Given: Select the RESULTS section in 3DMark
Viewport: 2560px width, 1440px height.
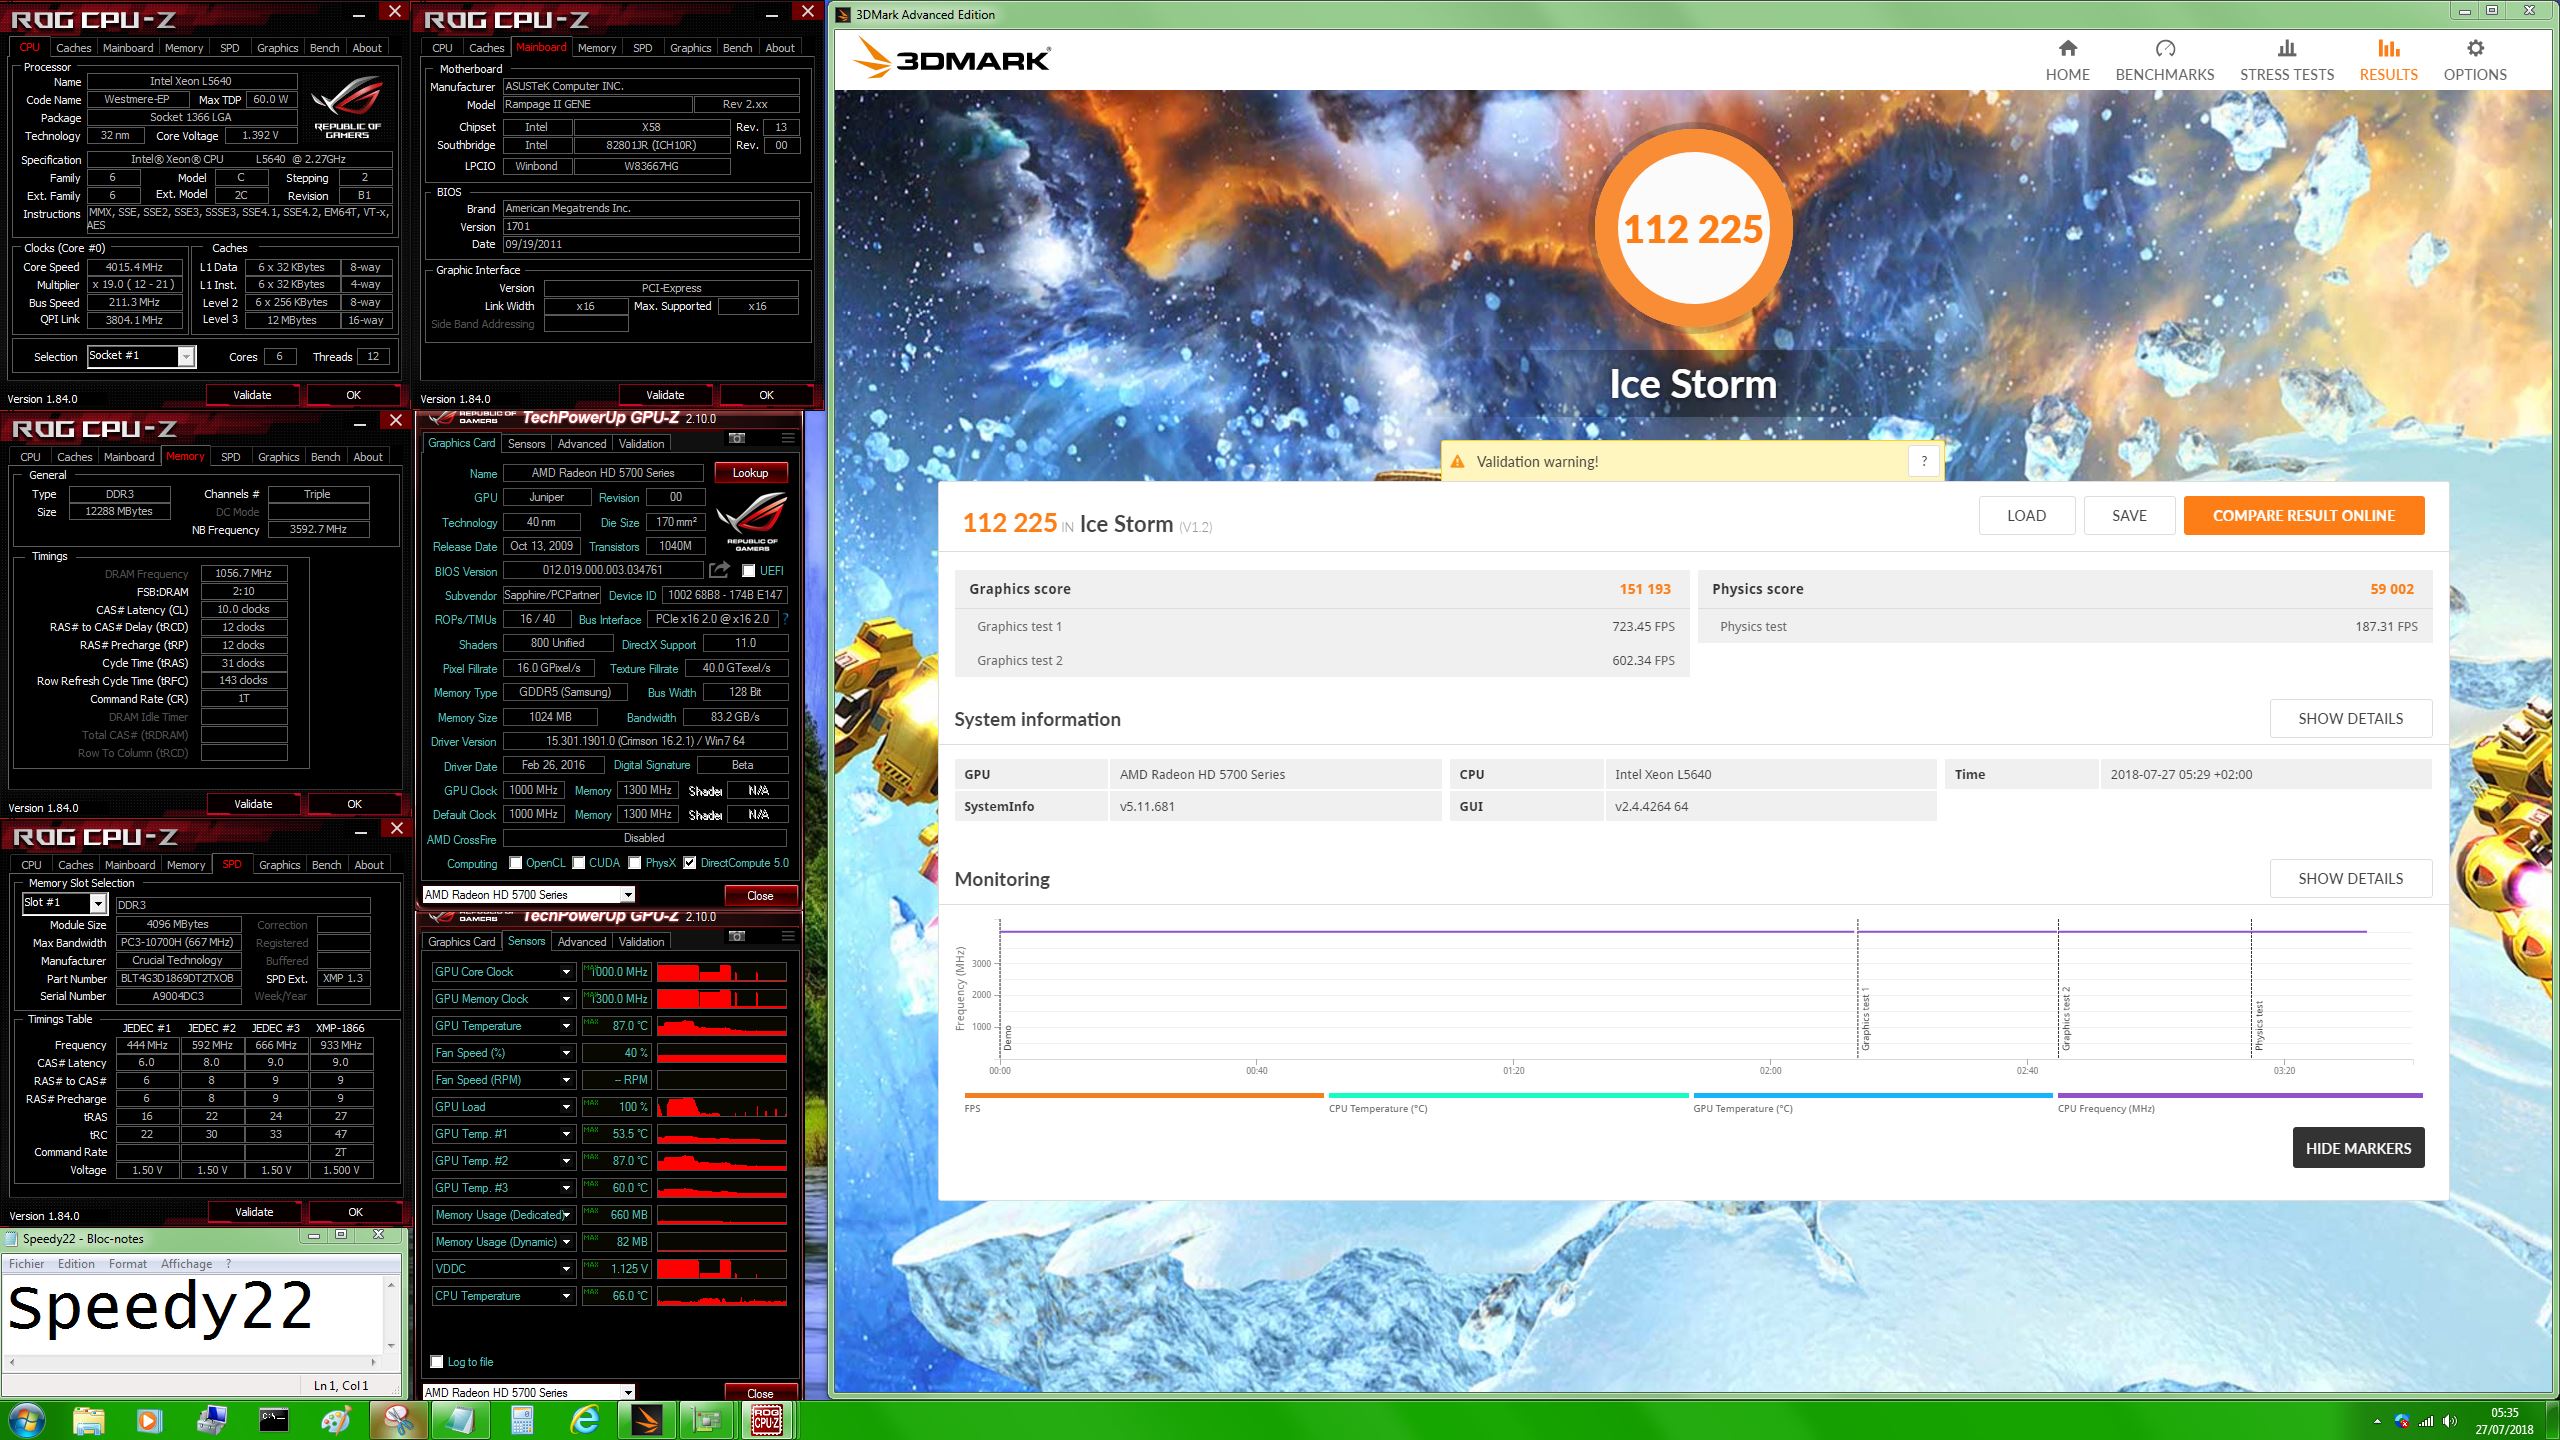Looking at the screenshot, I should tap(2388, 60).
